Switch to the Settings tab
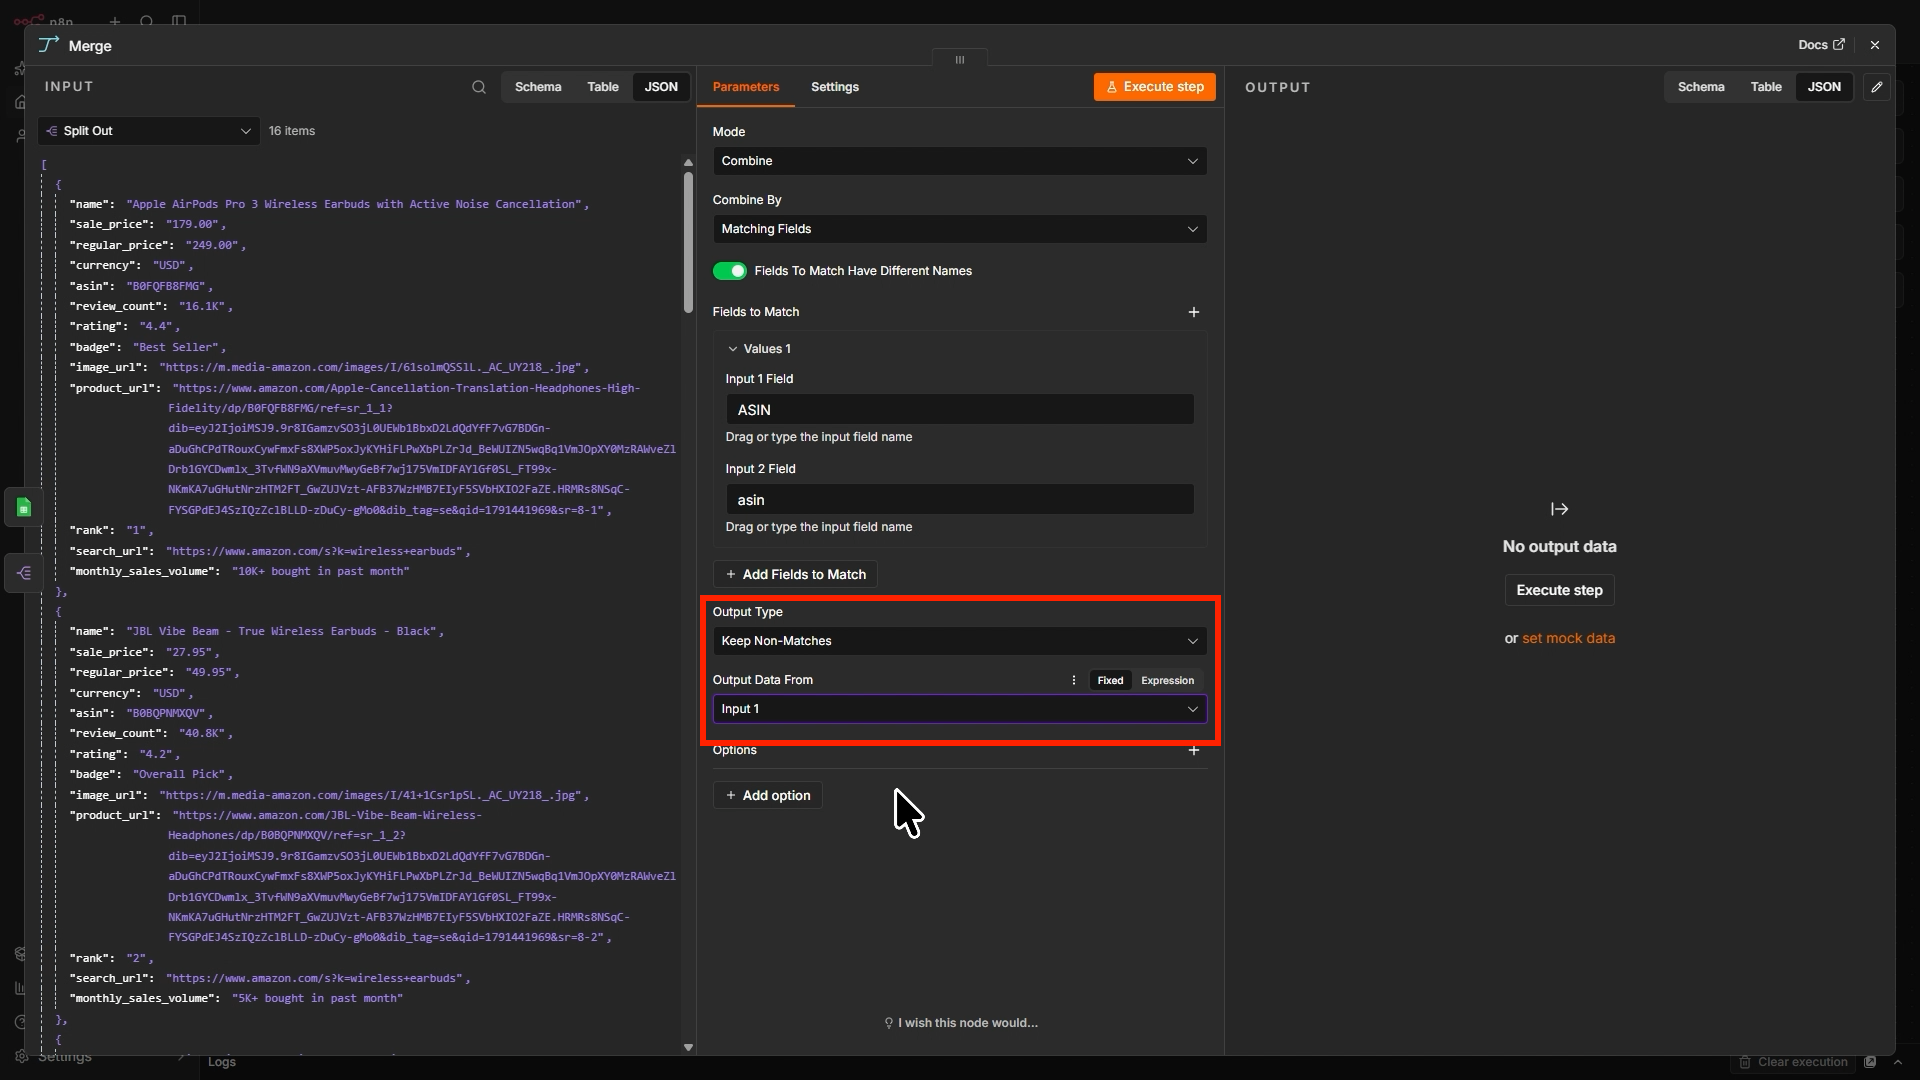1920x1080 pixels. 834,87
